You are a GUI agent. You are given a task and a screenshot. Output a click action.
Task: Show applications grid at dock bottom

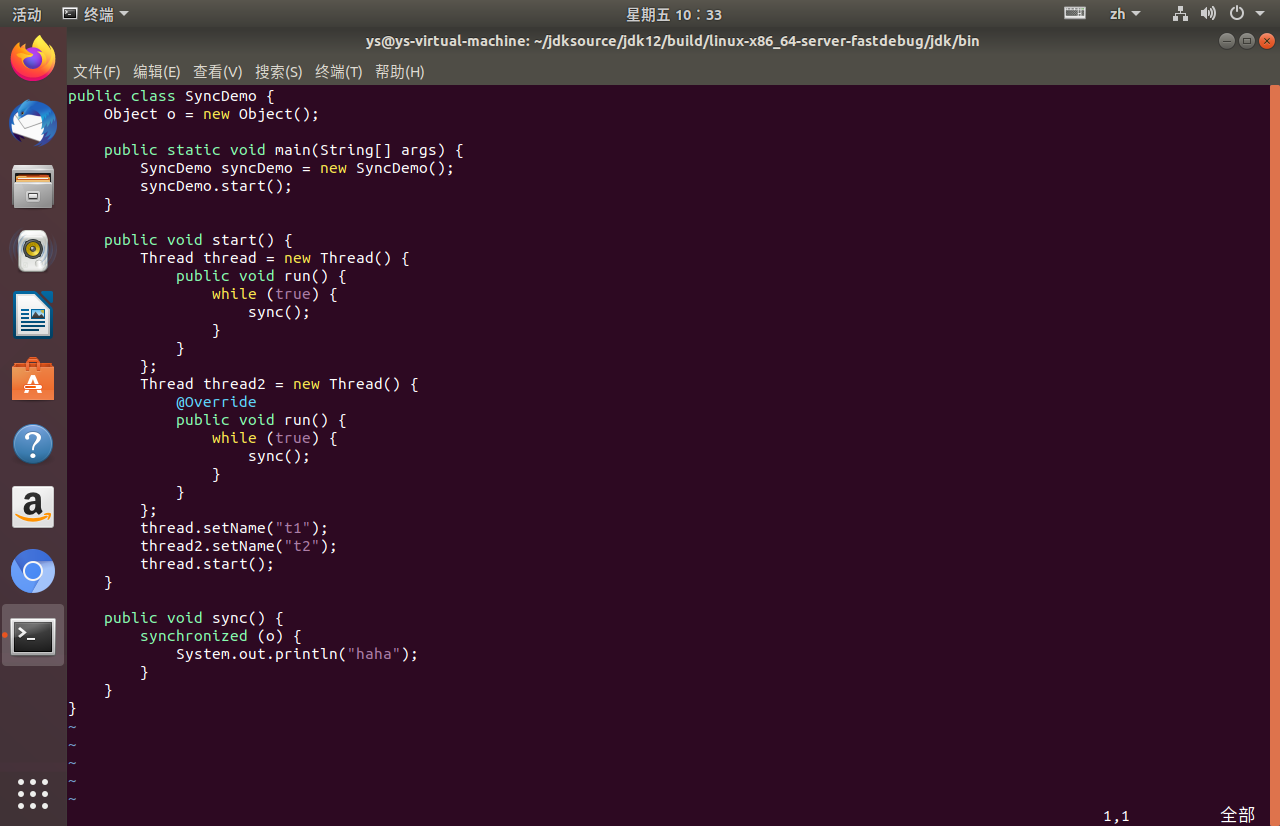33,794
